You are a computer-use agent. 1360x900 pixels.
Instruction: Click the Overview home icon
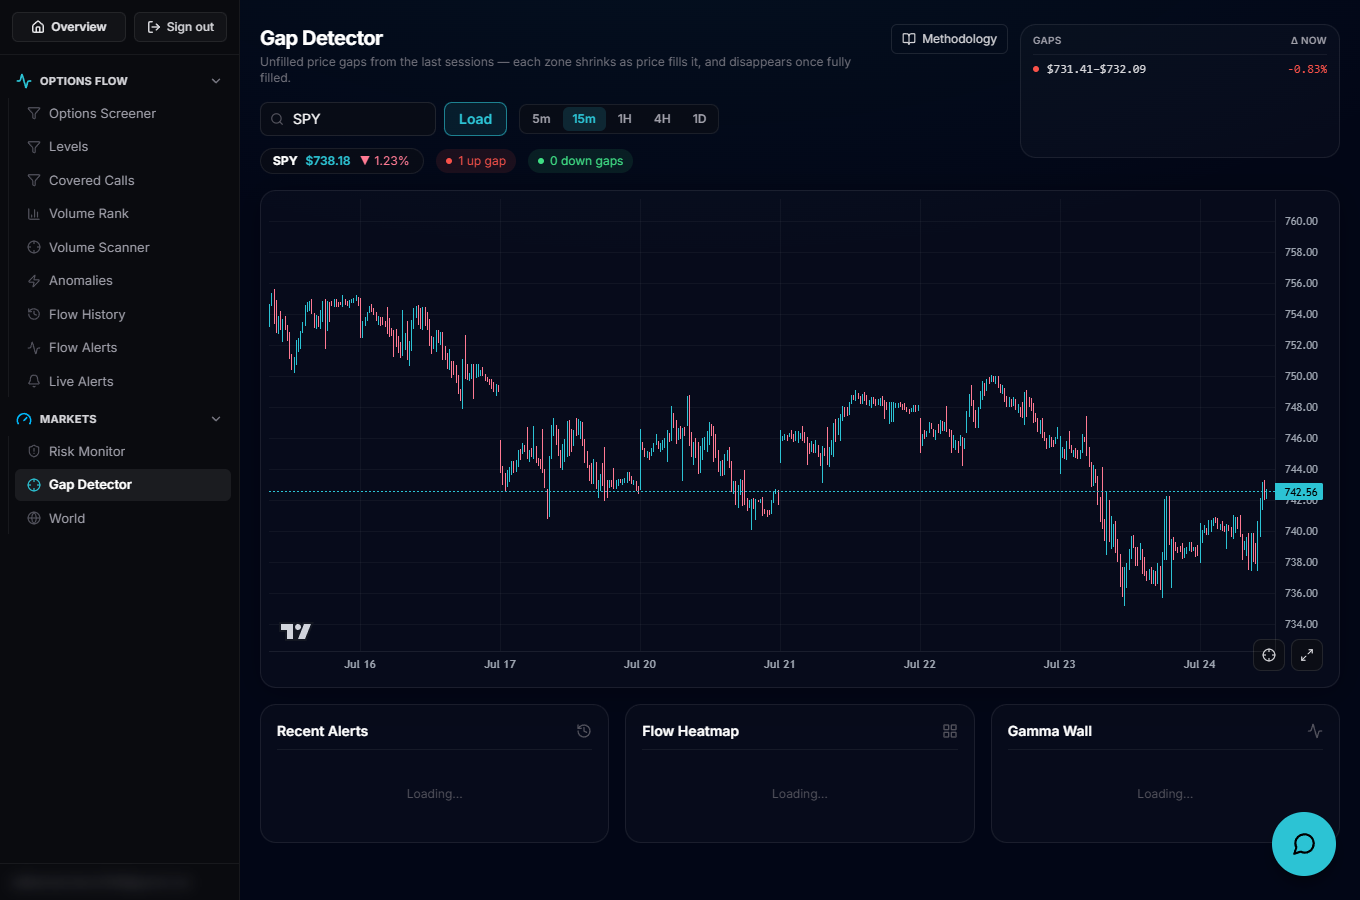tap(38, 27)
